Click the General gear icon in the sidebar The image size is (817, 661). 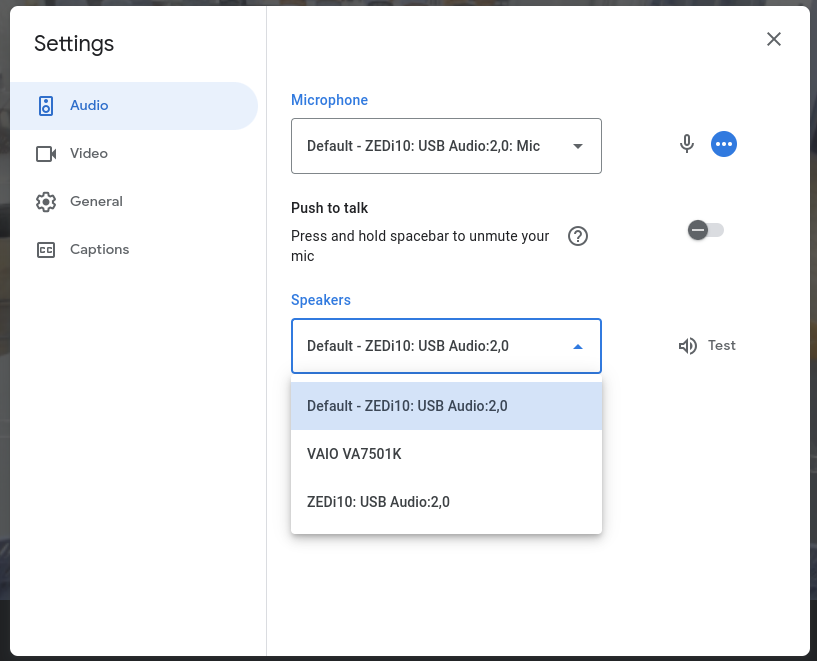click(x=46, y=202)
